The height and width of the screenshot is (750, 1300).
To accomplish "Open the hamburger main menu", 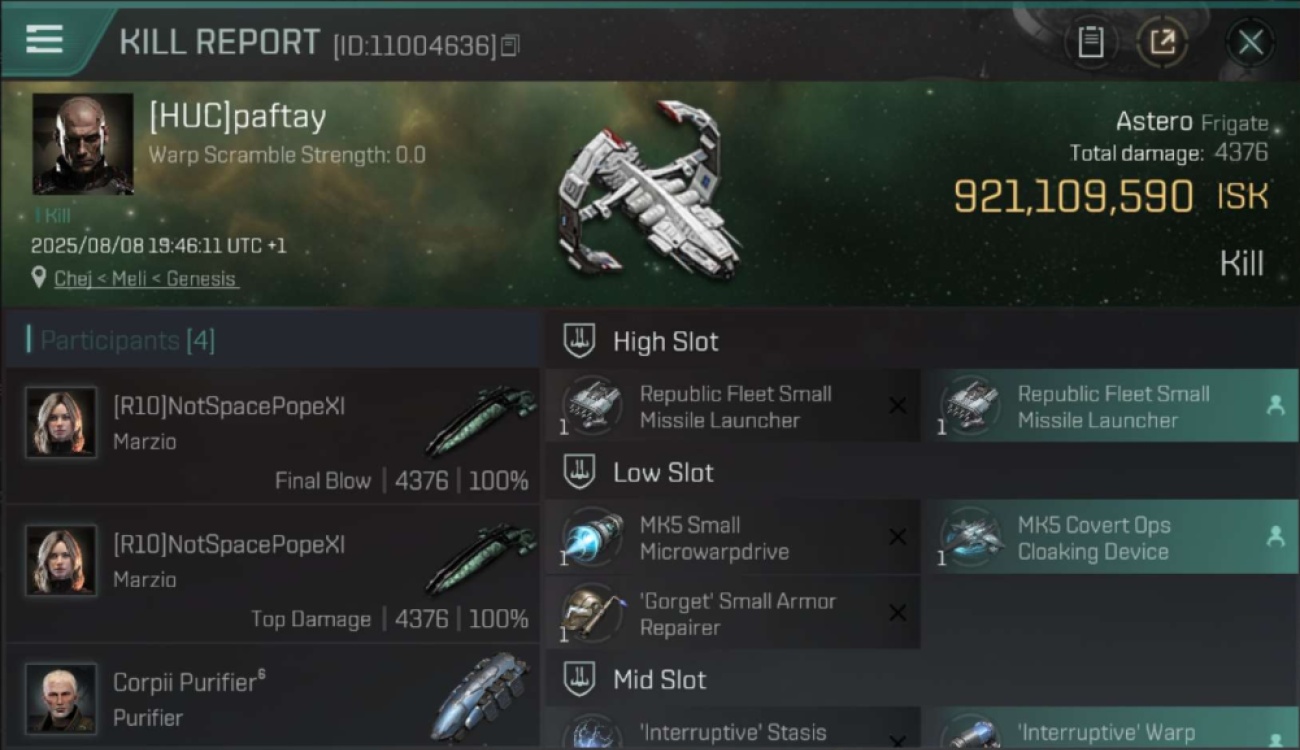I will point(44,40).
